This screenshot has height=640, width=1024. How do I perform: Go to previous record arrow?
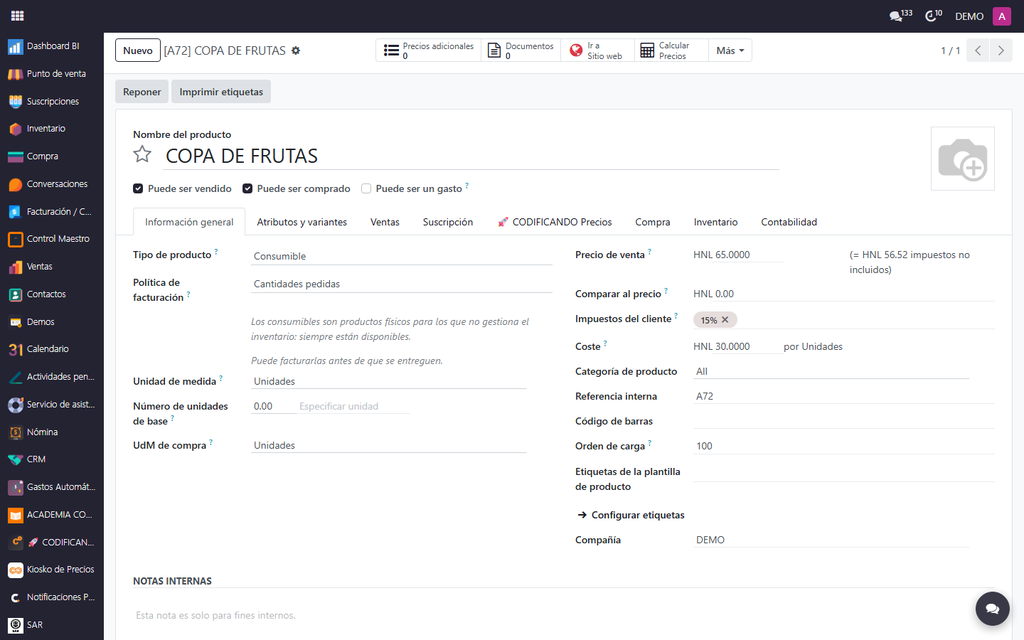[978, 50]
